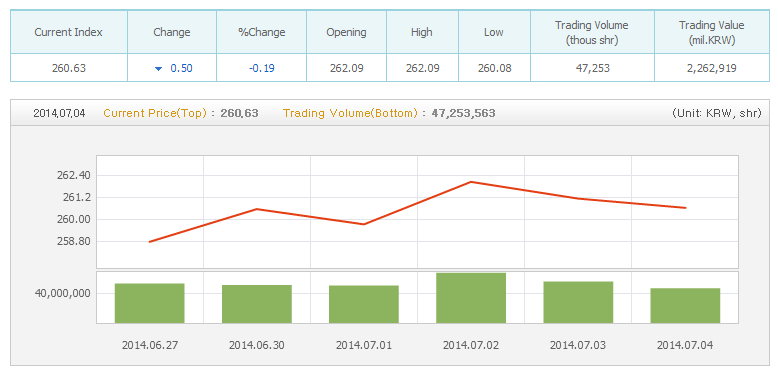Click the trading value 2,262,919

point(712,68)
